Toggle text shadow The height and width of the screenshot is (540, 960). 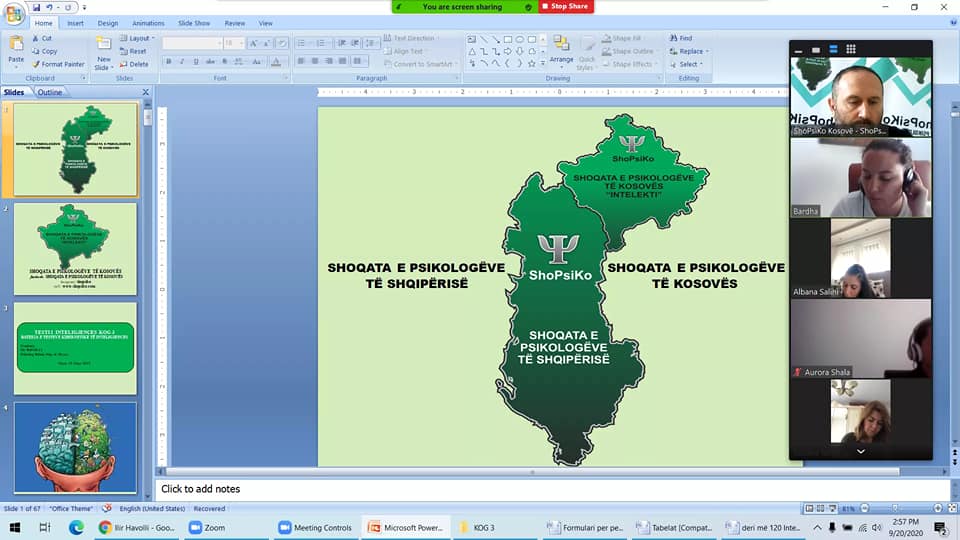225,61
